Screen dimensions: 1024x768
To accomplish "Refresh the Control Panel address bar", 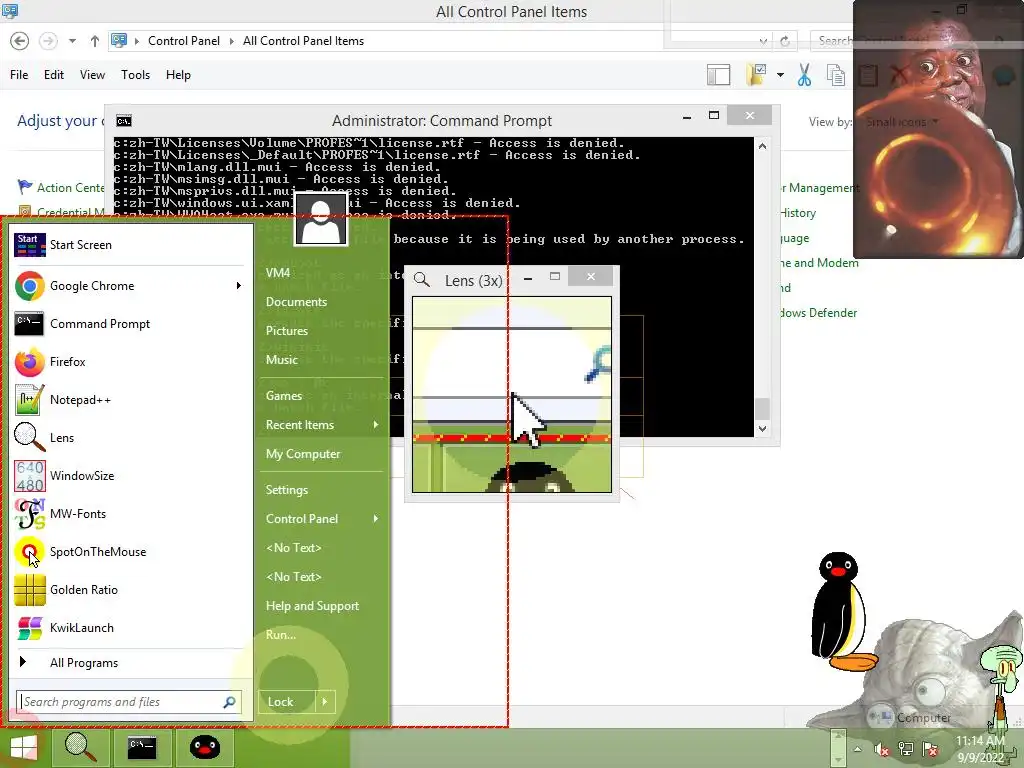I will 785,41.
